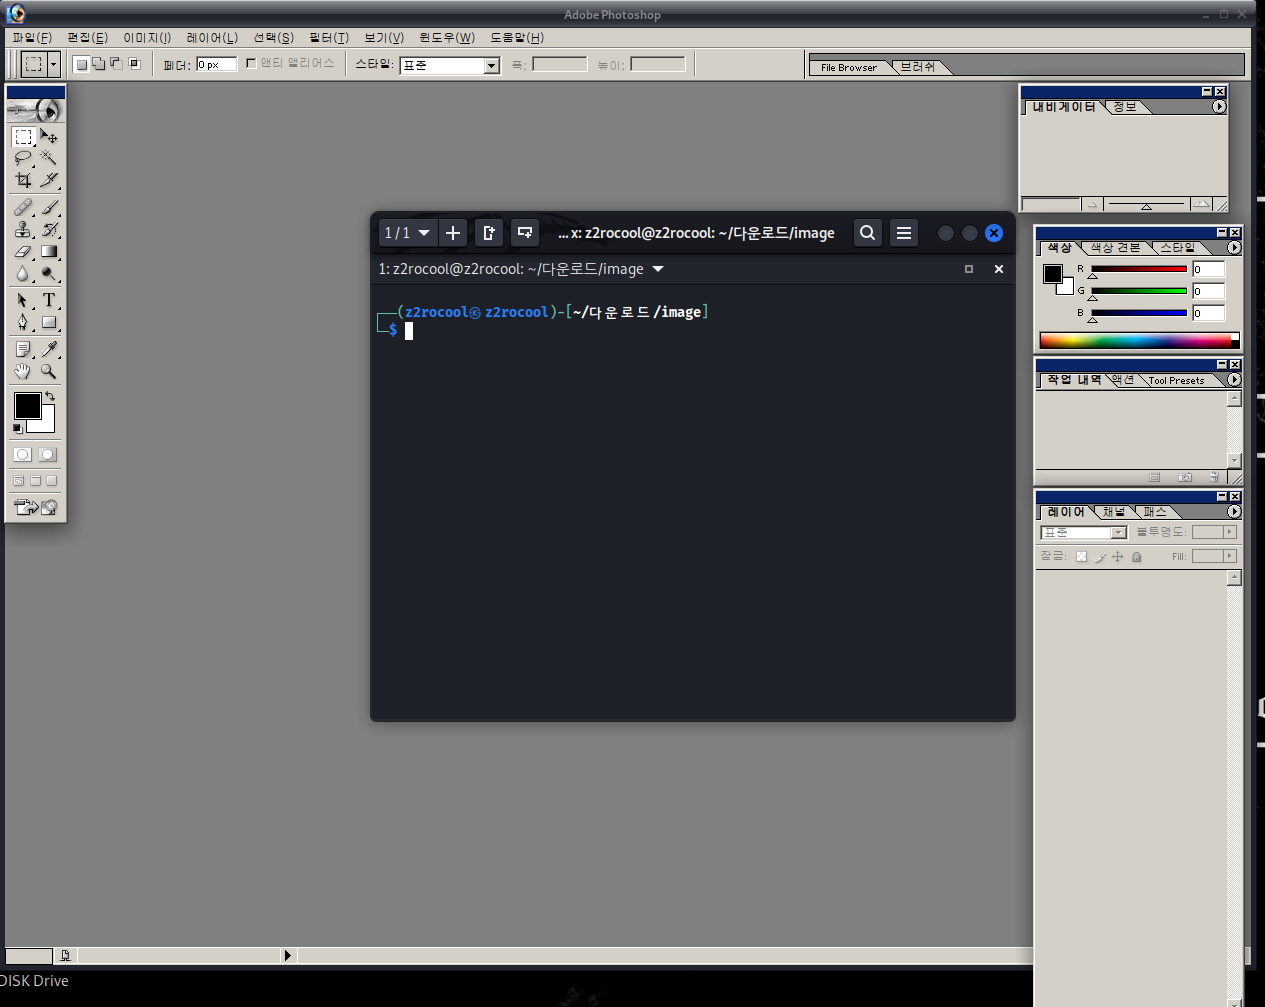The height and width of the screenshot is (1007, 1265).
Task: Switch to Quick Mask mode
Action: pyautogui.click(x=47, y=454)
